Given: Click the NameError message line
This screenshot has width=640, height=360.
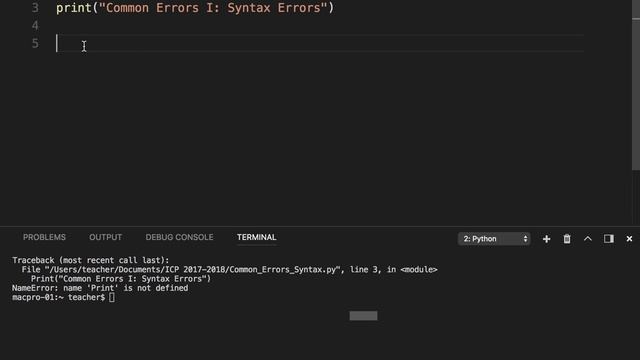Looking at the screenshot, I should (x=100, y=288).
